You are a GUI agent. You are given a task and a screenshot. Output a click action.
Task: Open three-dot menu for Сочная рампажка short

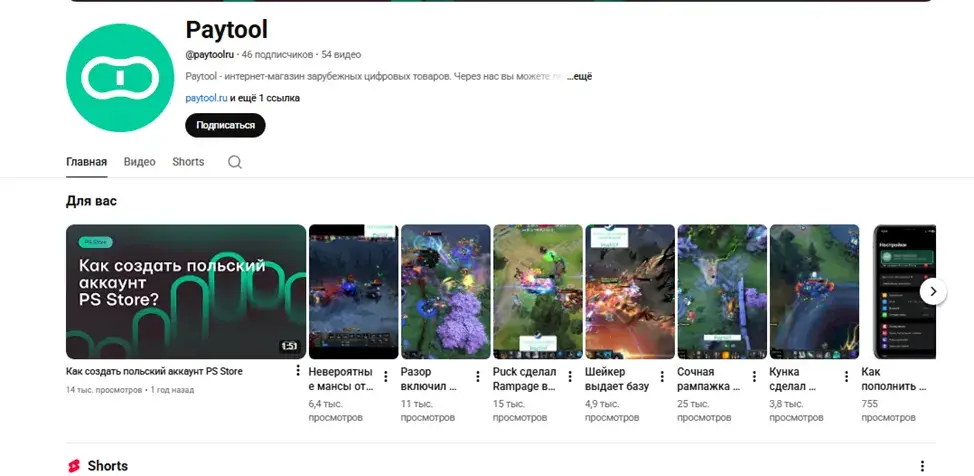(x=754, y=377)
